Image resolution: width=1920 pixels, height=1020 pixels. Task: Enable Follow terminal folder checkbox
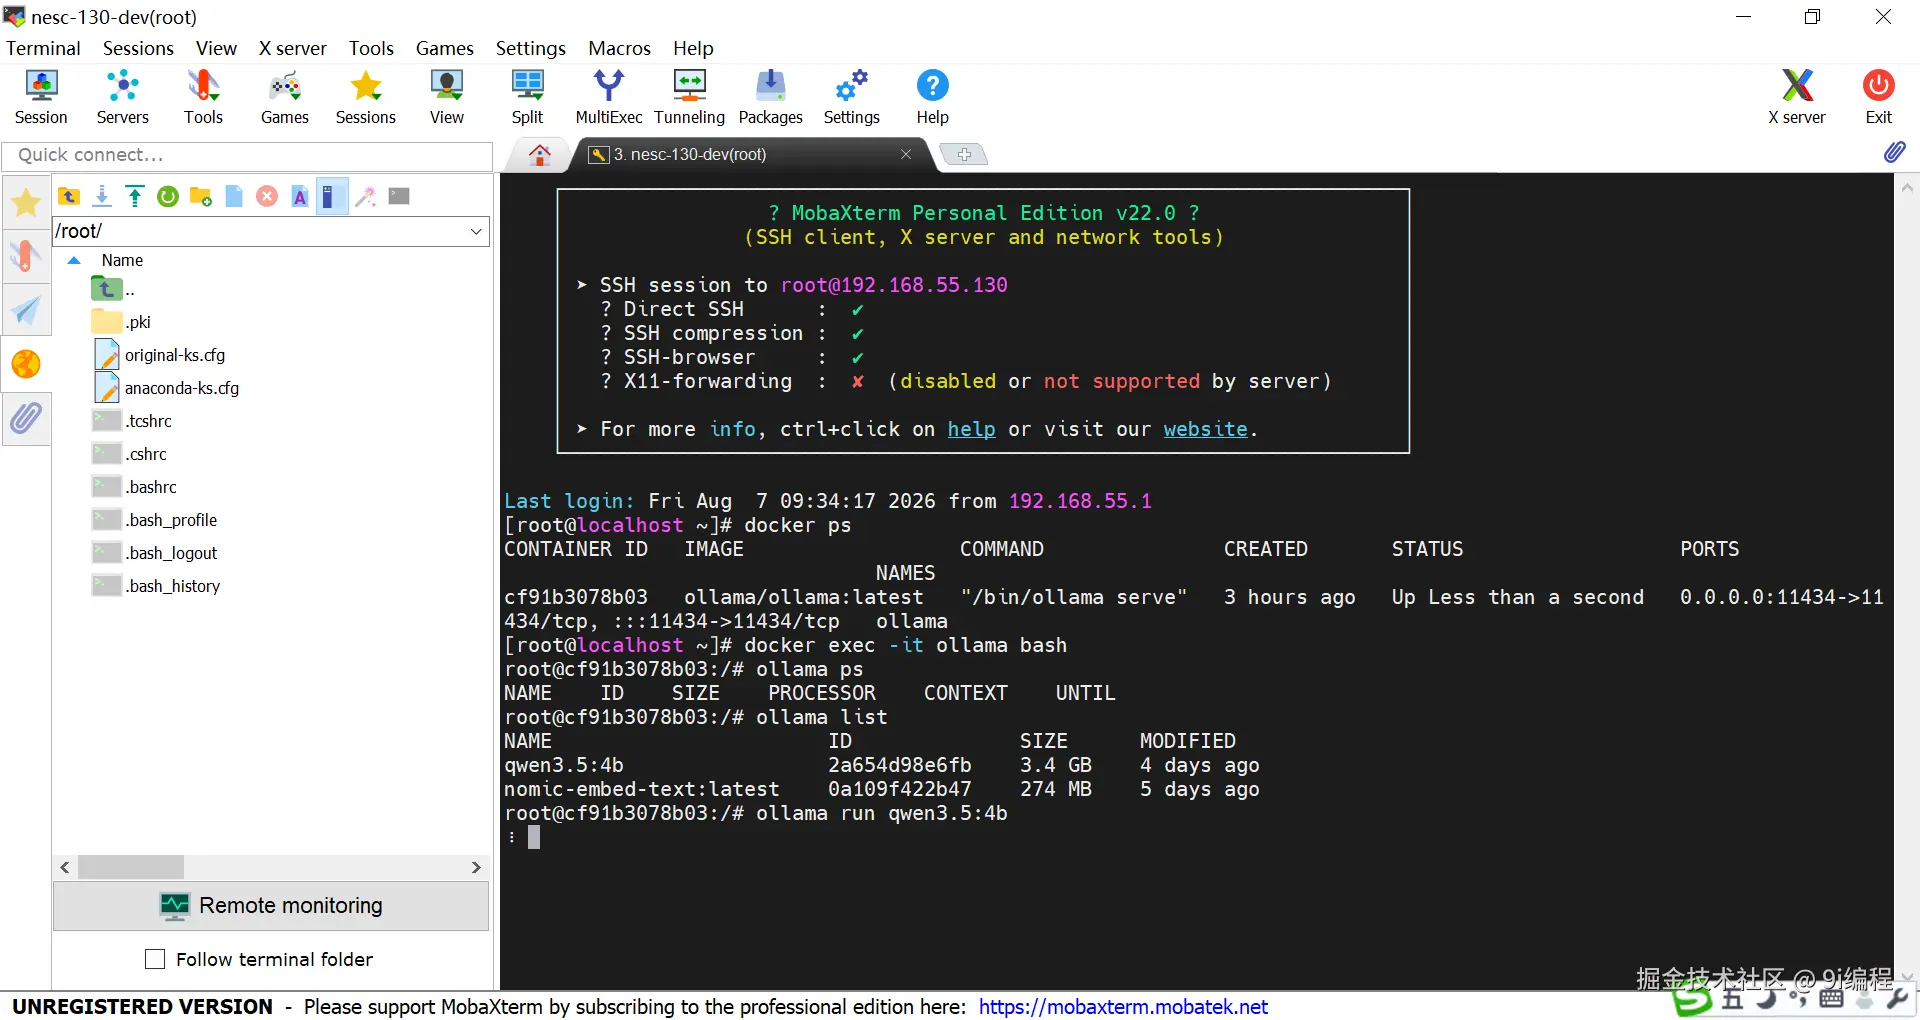pyautogui.click(x=155, y=959)
